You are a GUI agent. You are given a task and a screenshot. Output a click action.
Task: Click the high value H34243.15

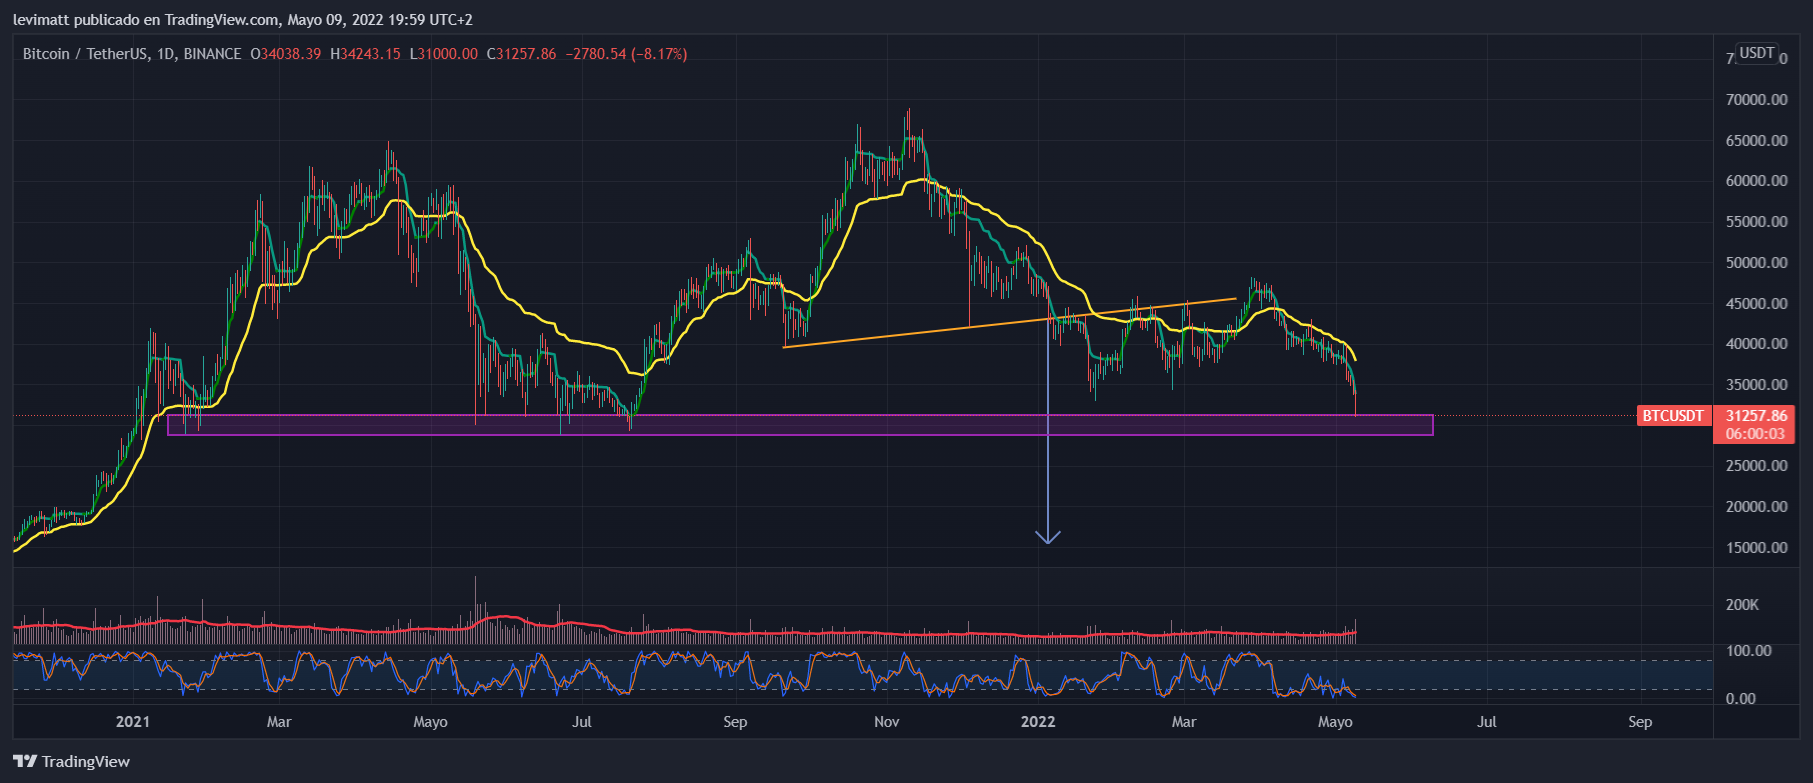[365, 54]
